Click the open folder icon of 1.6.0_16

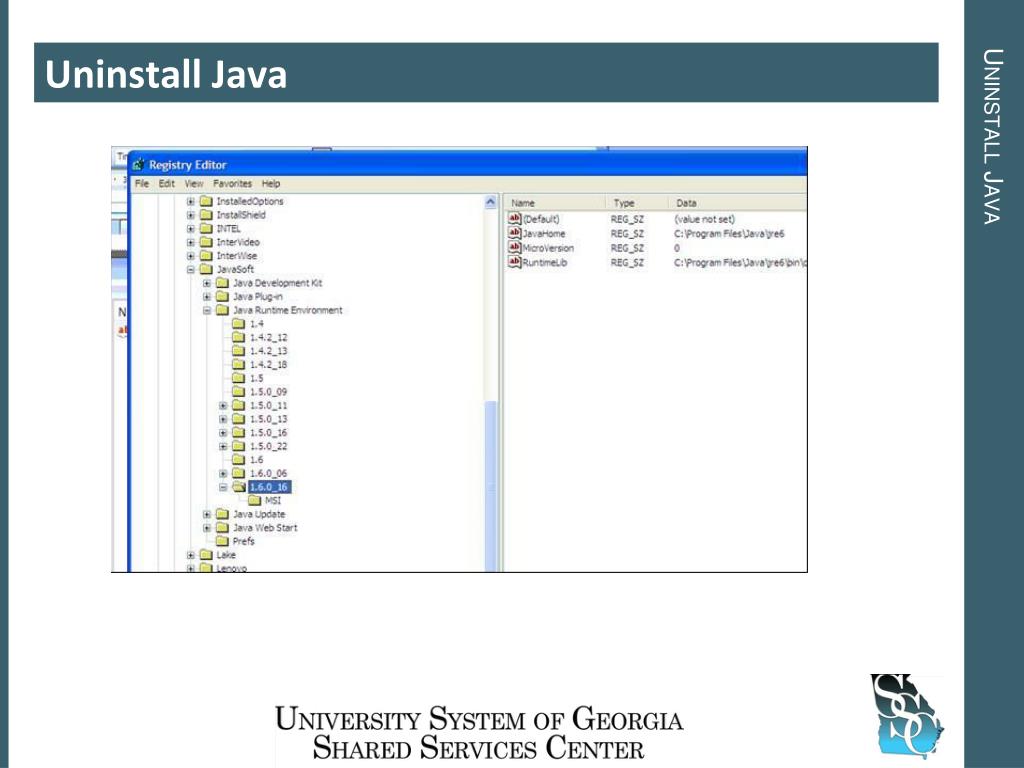[x=239, y=487]
